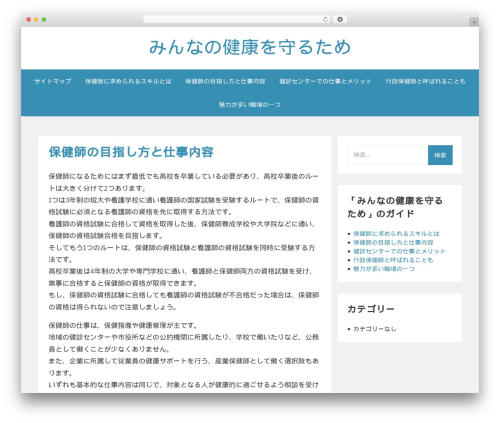The height and width of the screenshot is (423, 500).
Task: Click the カテゴリー sidebar heading
Action: click(x=371, y=309)
